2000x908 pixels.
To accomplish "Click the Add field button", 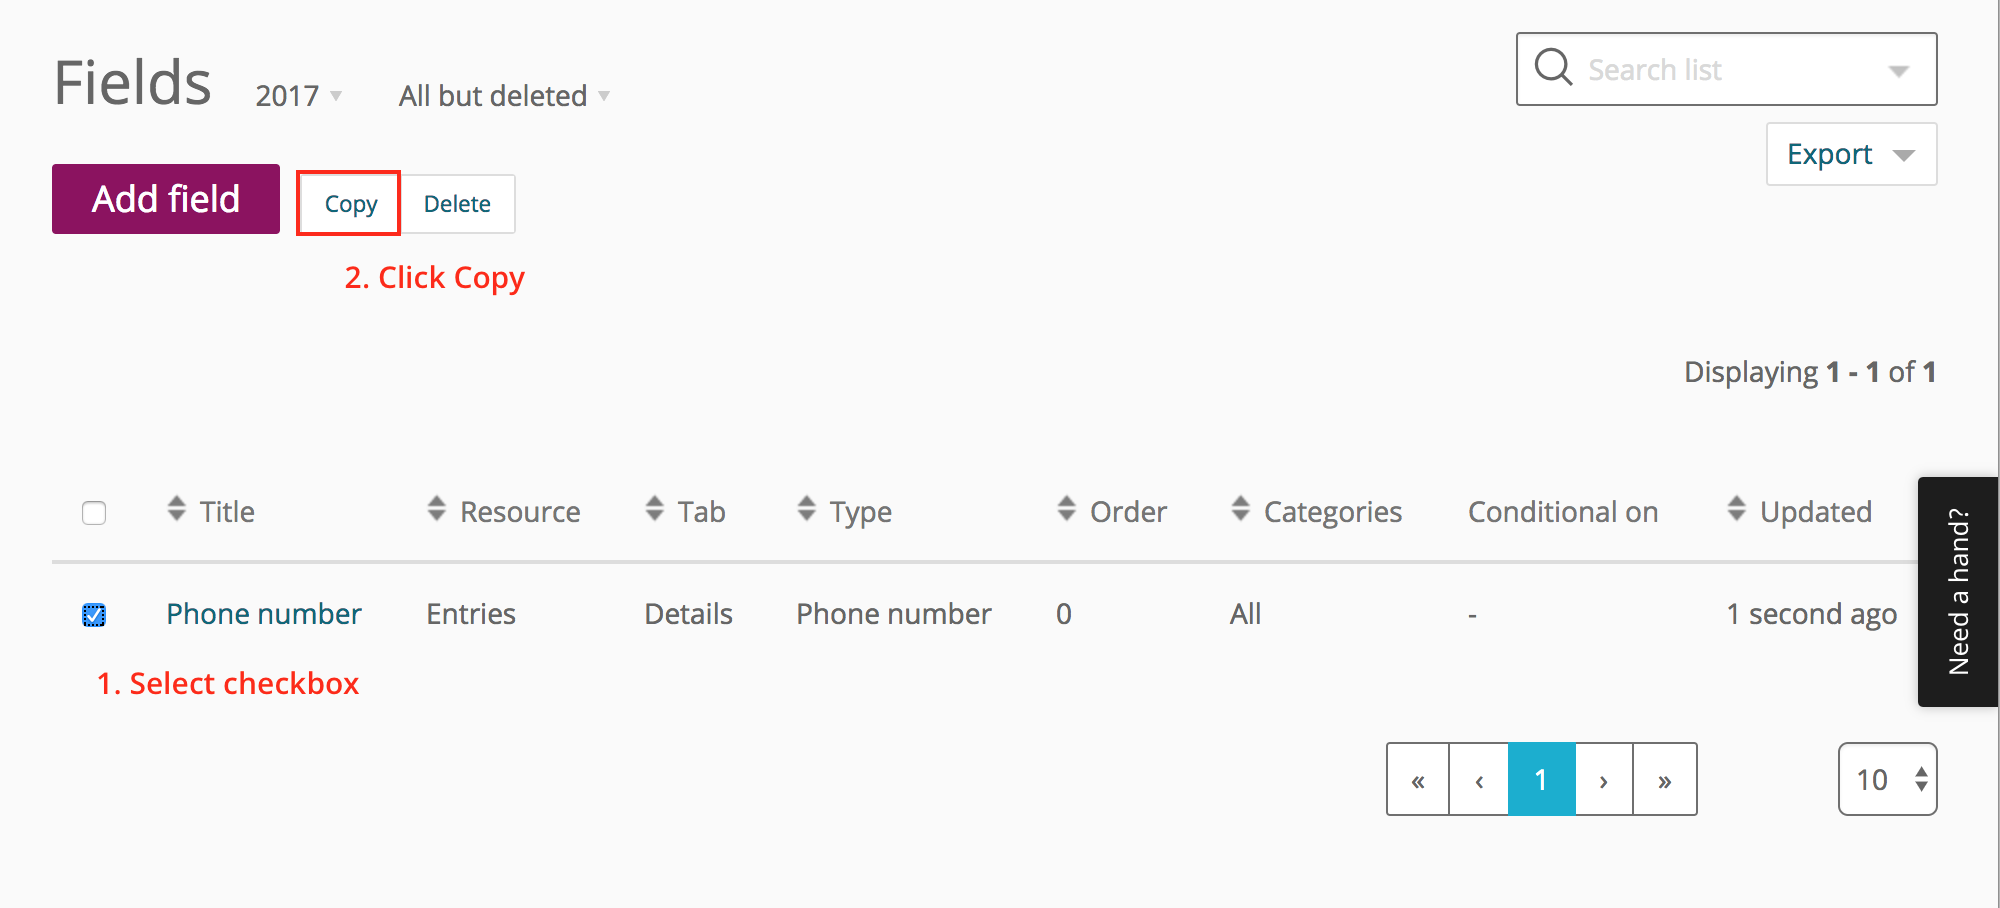I will 166,199.
